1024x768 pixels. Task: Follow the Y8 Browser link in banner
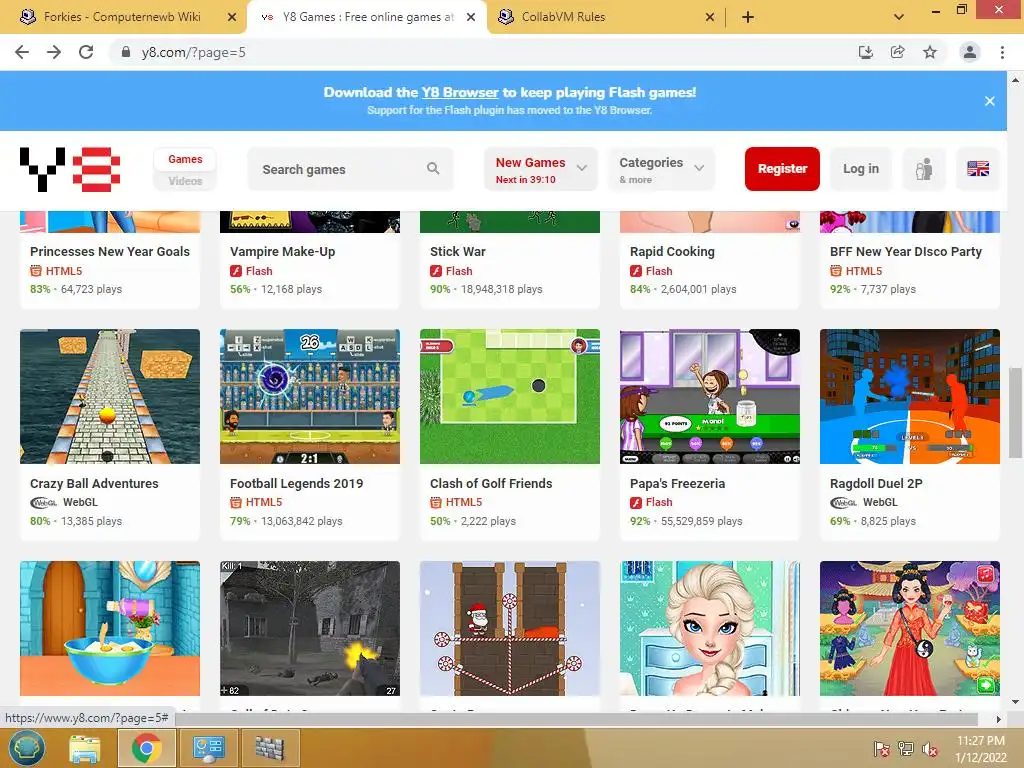coord(460,93)
